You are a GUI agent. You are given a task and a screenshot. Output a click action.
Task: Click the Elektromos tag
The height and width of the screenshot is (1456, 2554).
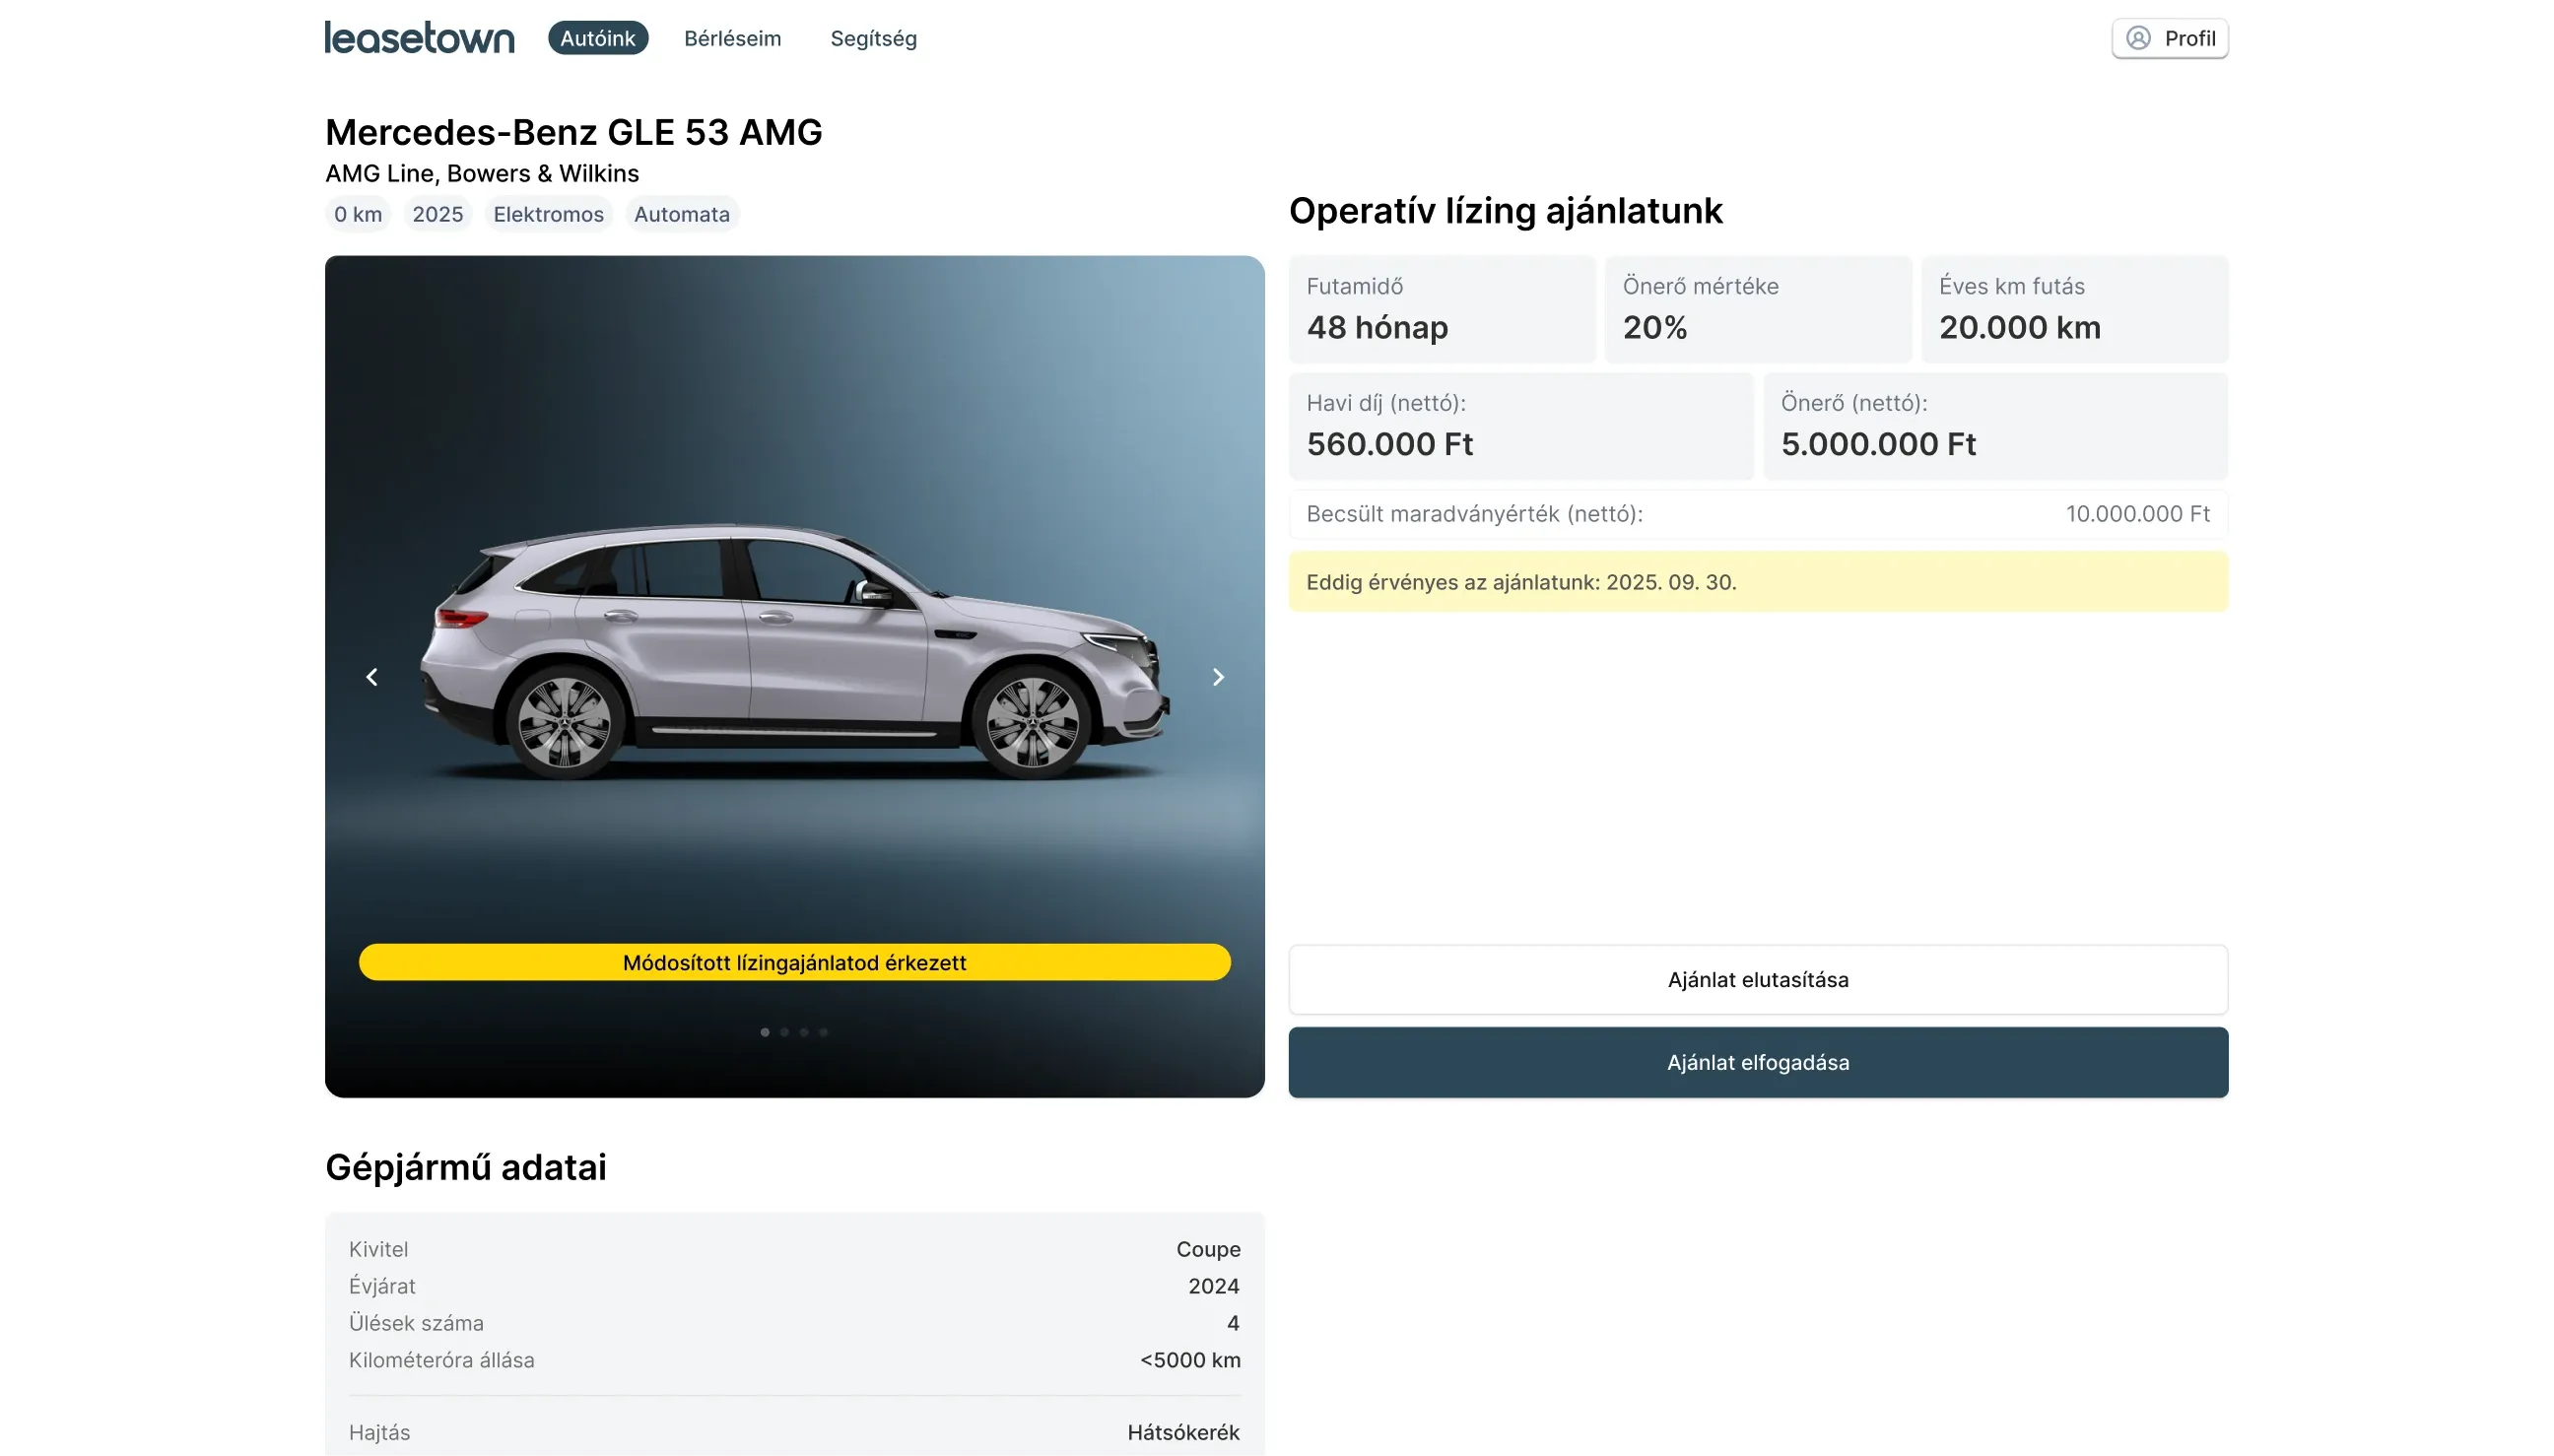pos(548,214)
